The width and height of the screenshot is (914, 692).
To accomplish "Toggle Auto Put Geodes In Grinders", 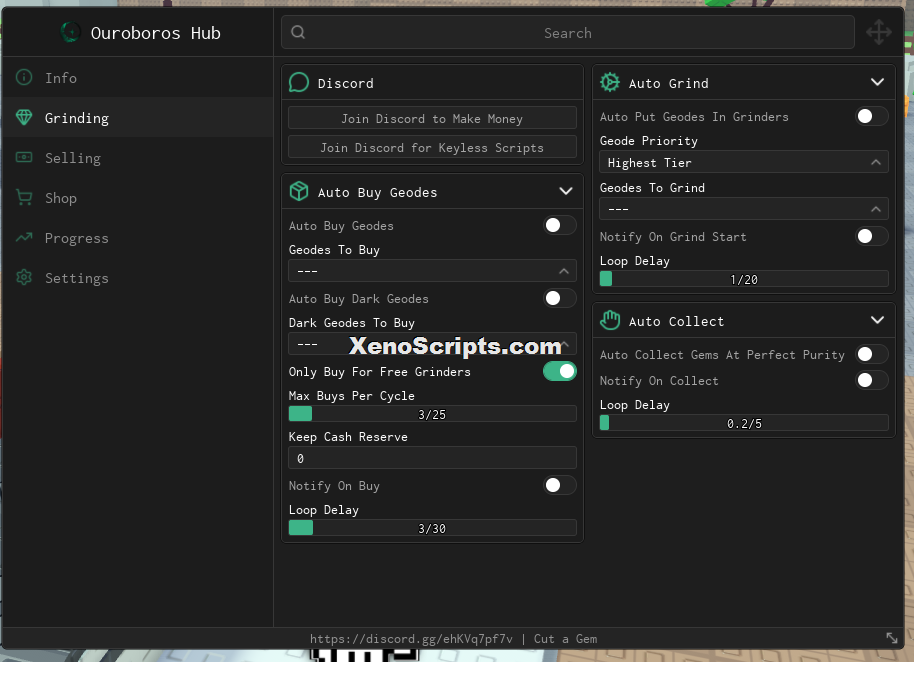I will [871, 116].
